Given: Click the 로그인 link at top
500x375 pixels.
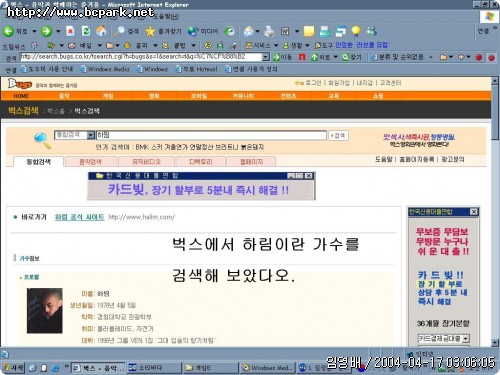Looking at the screenshot, I should pos(313,83).
